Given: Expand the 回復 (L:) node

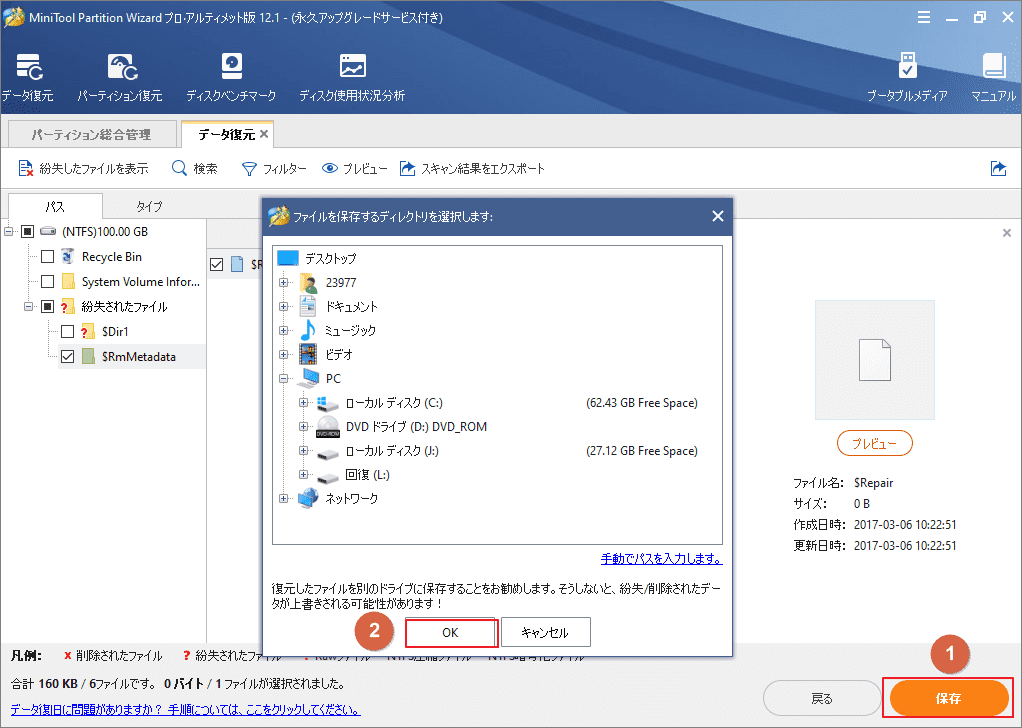Looking at the screenshot, I should (x=304, y=475).
